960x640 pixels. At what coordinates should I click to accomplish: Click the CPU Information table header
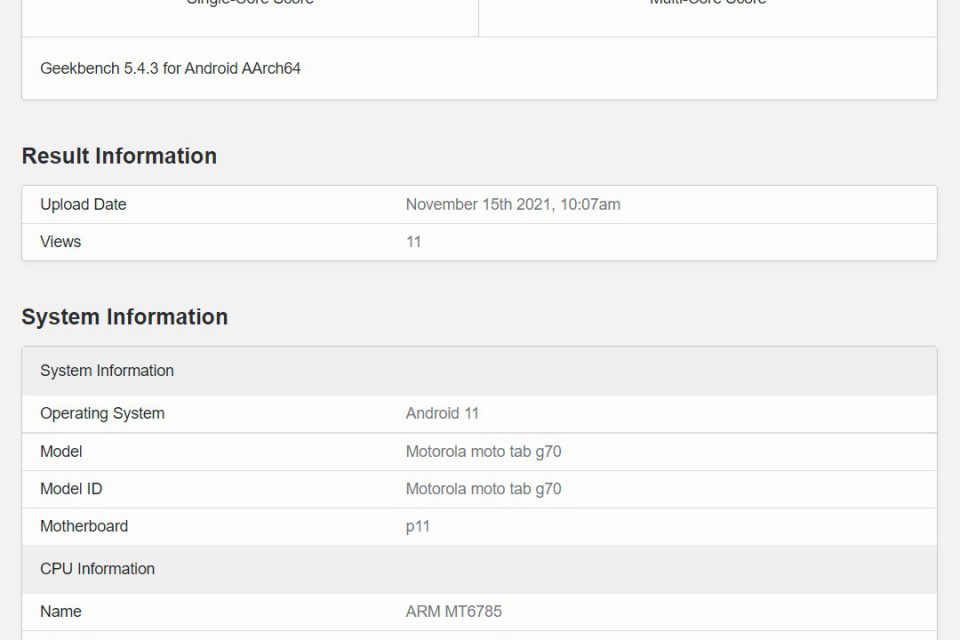coord(97,569)
